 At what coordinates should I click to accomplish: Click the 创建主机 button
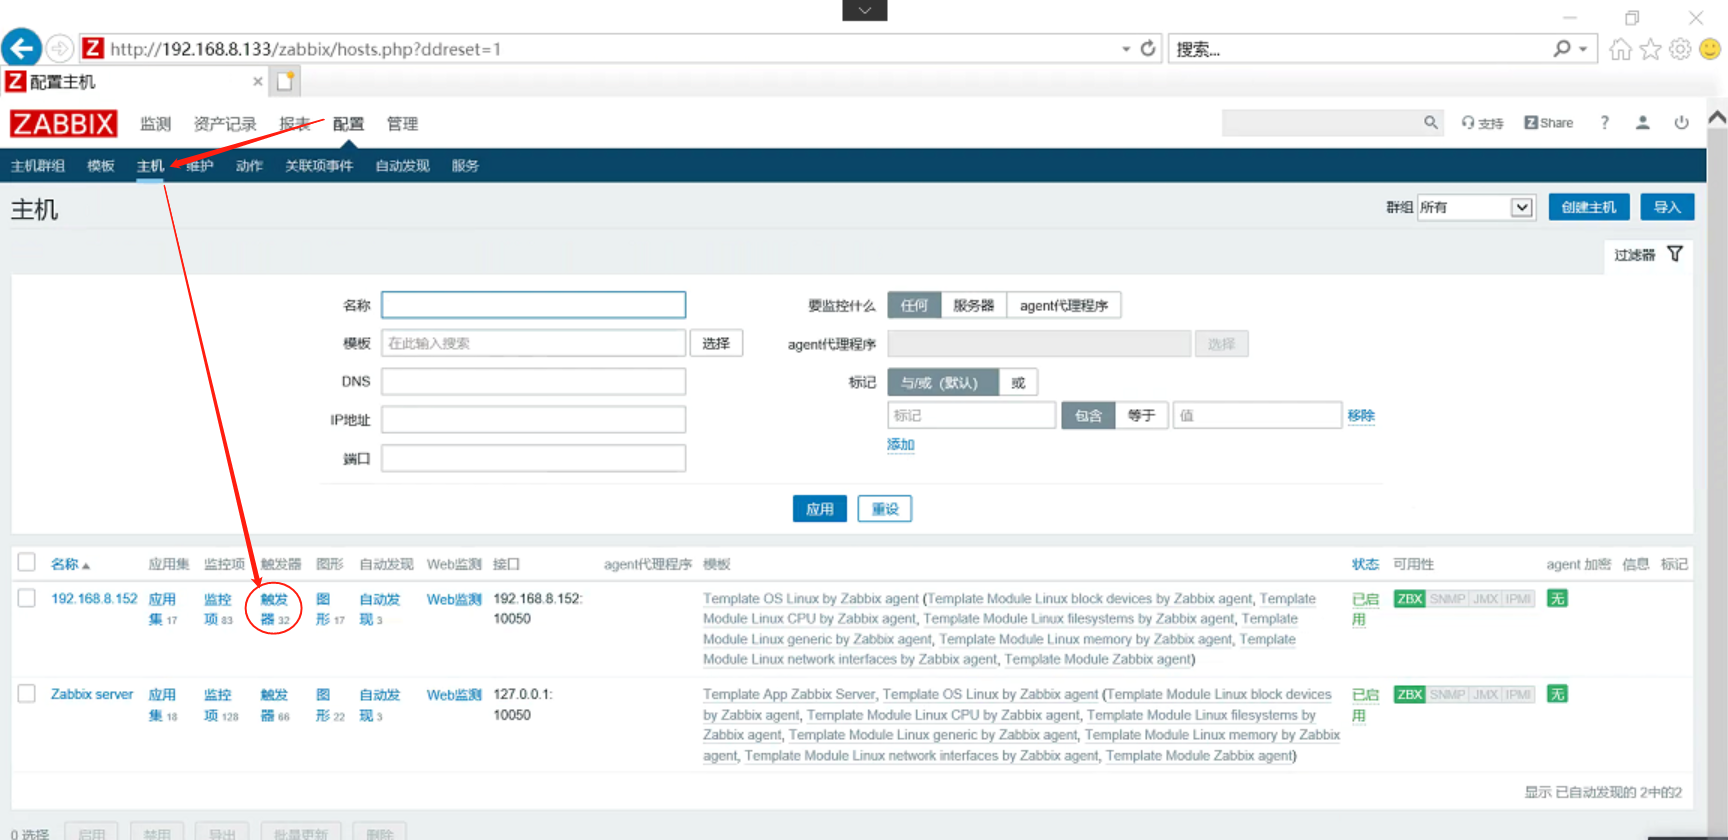tap(1589, 207)
